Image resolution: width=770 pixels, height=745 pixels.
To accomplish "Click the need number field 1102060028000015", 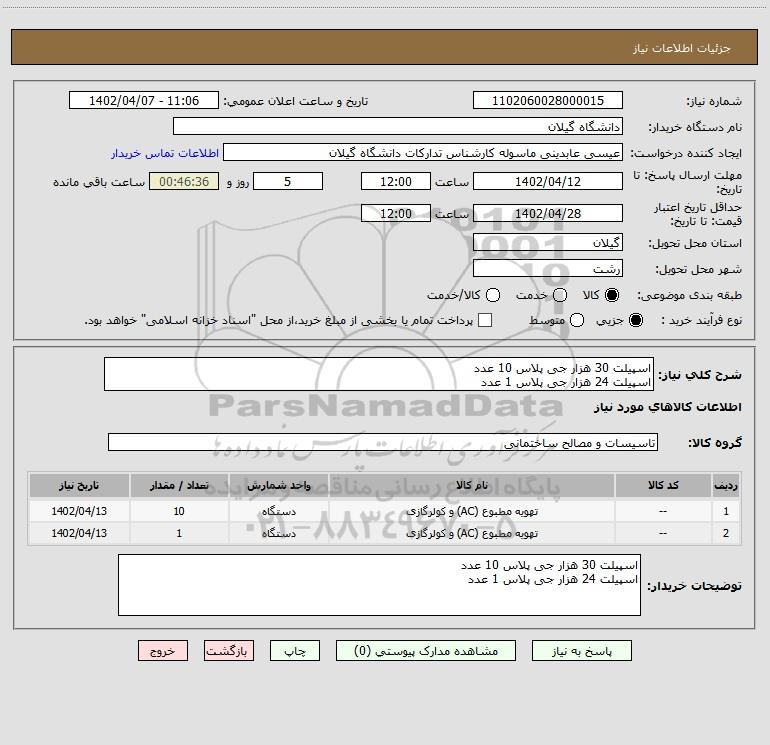I will (x=548, y=101).
